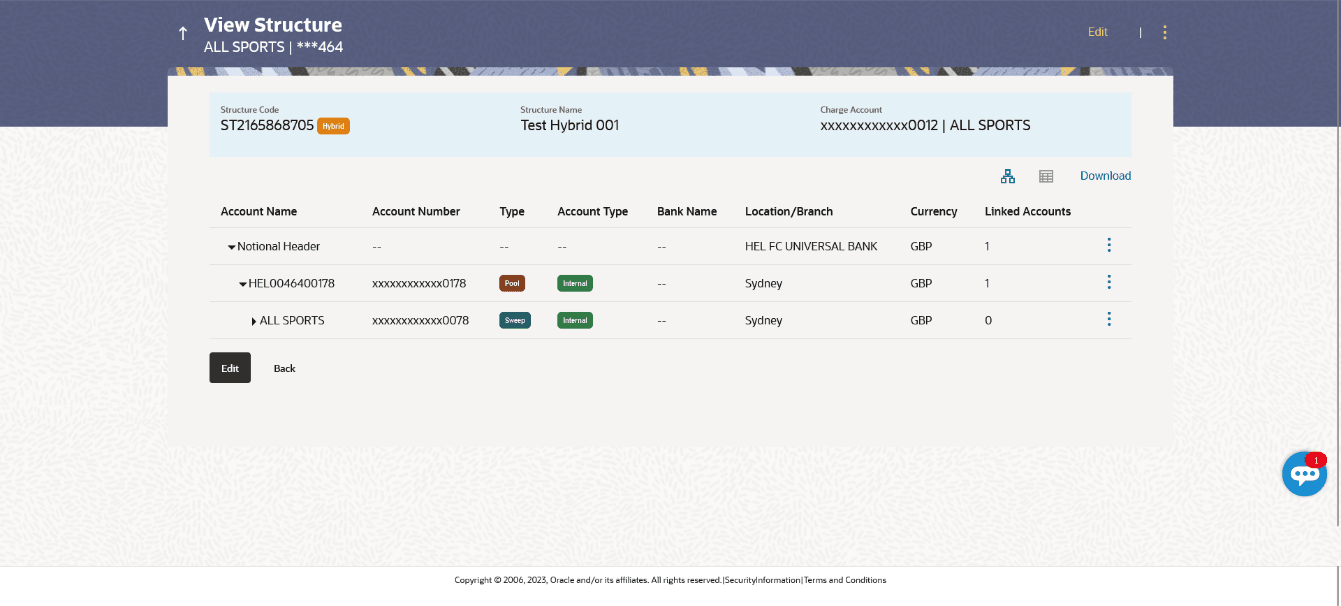The height and width of the screenshot is (606, 1341).
Task: Open more options for ALL SPORTS row
Action: pos(1108,319)
